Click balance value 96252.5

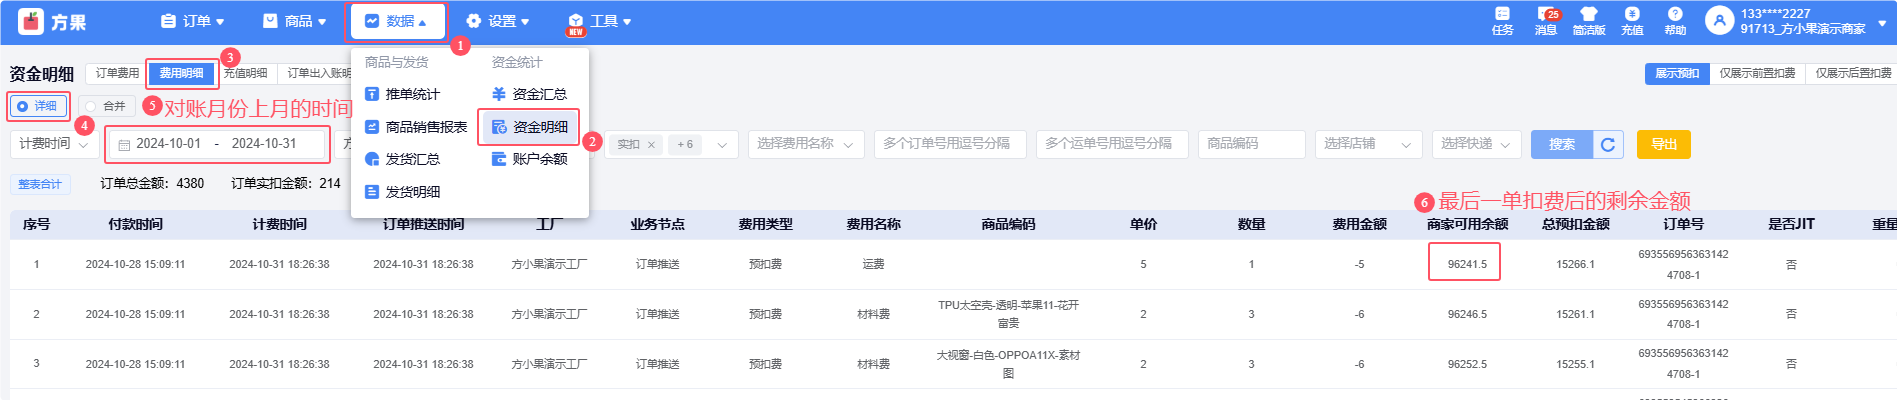tap(1467, 364)
